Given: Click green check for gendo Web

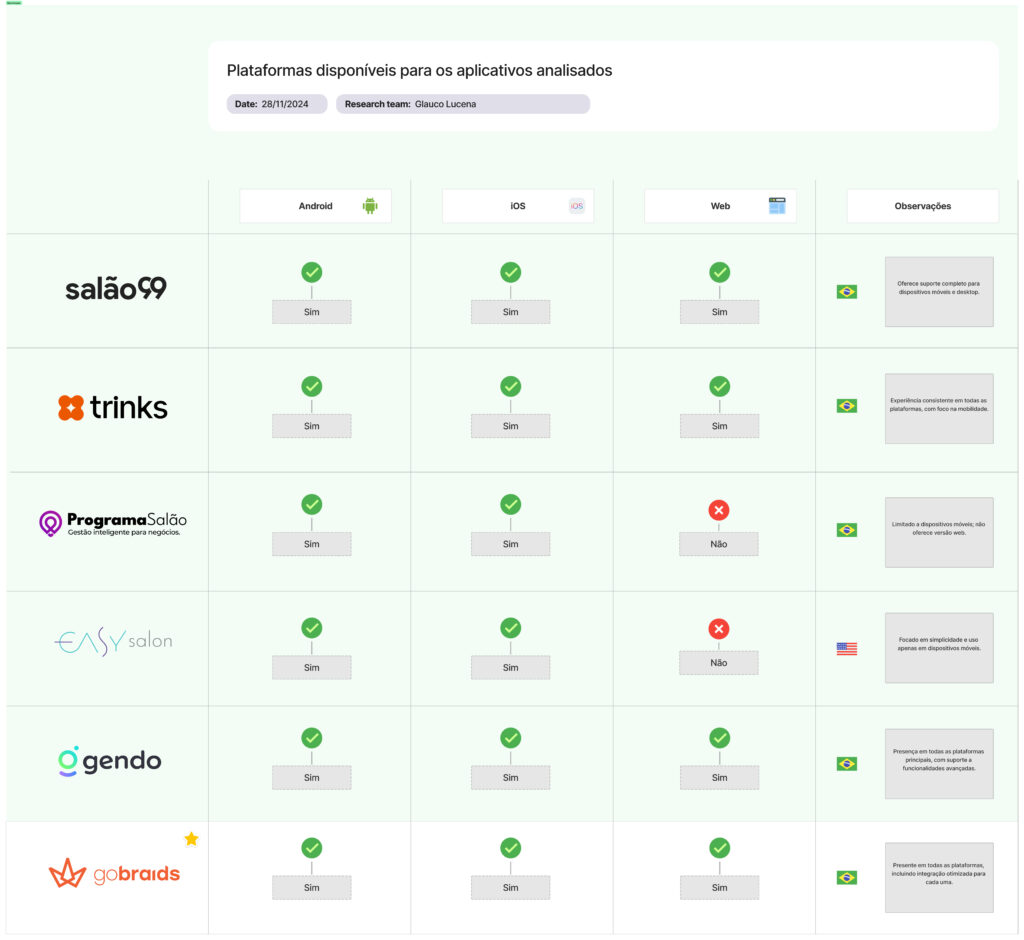Looking at the screenshot, I should [x=720, y=738].
